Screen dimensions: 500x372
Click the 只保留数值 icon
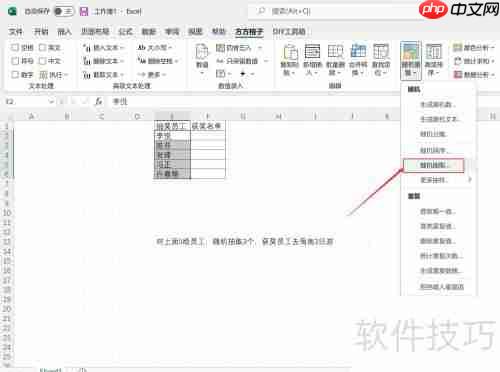coord(220,61)
